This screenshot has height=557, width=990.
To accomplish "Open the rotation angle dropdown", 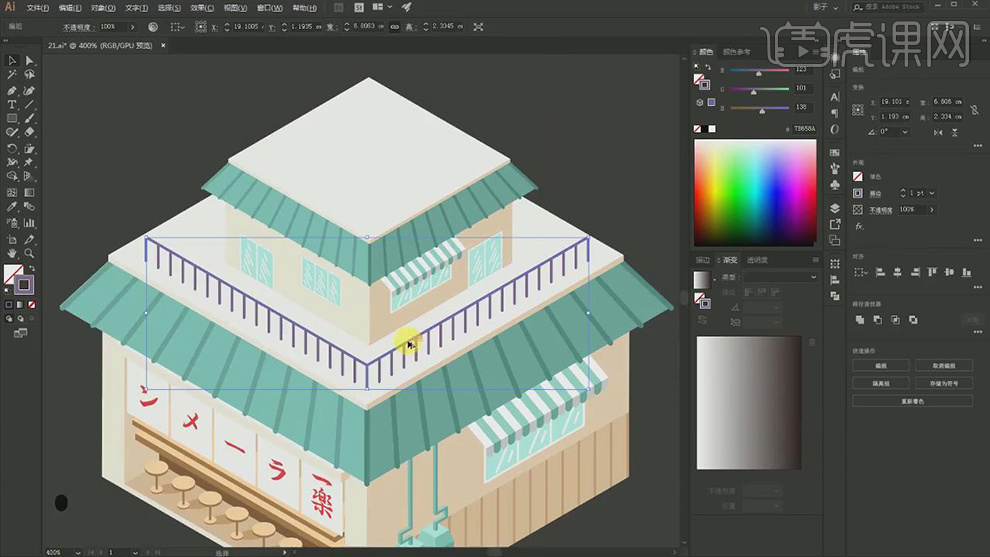I will pyautogui.click(x=906, y=132).
